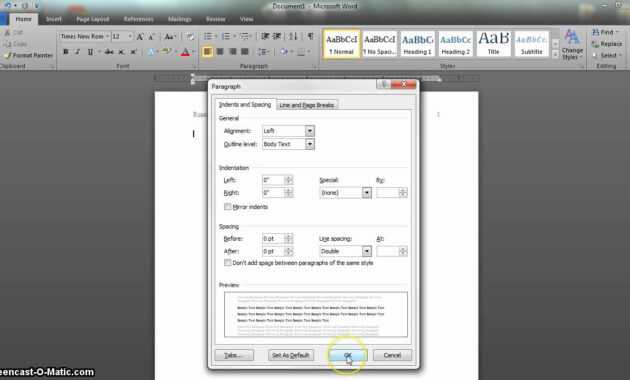Click the Right indentation value field
The image size is (630, 380).
(273, 193)
